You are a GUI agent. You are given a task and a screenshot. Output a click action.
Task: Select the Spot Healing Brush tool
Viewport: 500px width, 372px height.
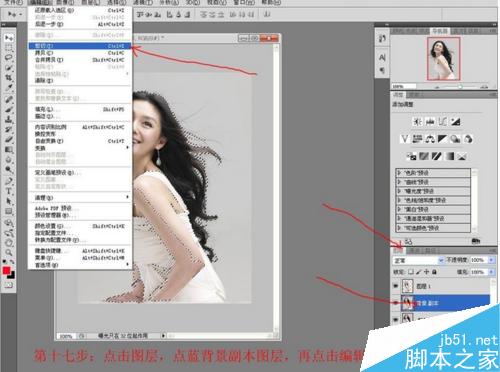pyautogui.click(x=9, y=99)
